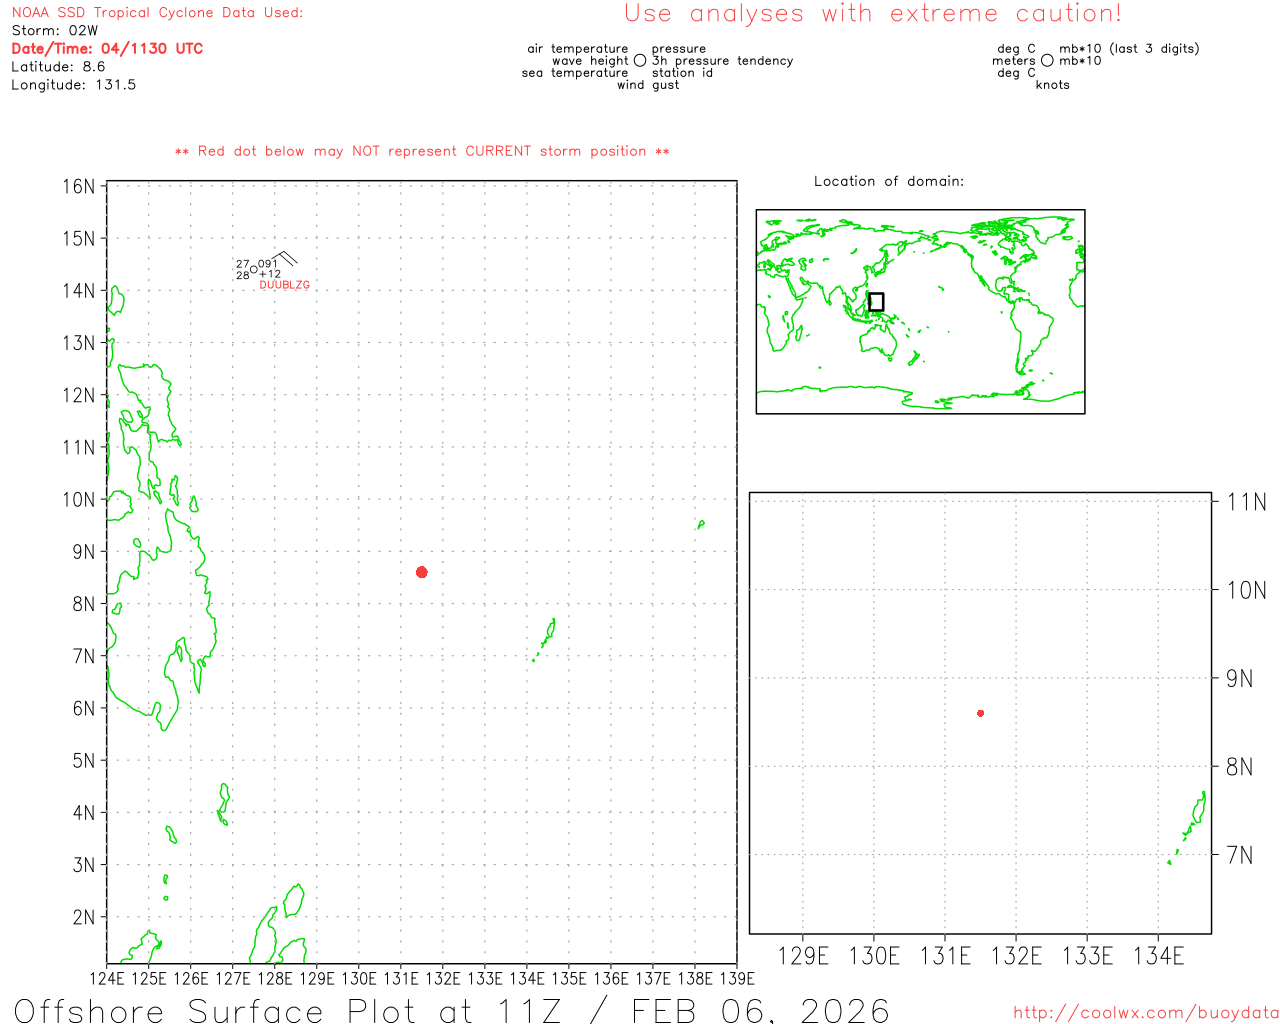Click the 'NOAA SSD Tropical Cyclone Data Used' header
1280x1024 pixels.
click(157, 13)
